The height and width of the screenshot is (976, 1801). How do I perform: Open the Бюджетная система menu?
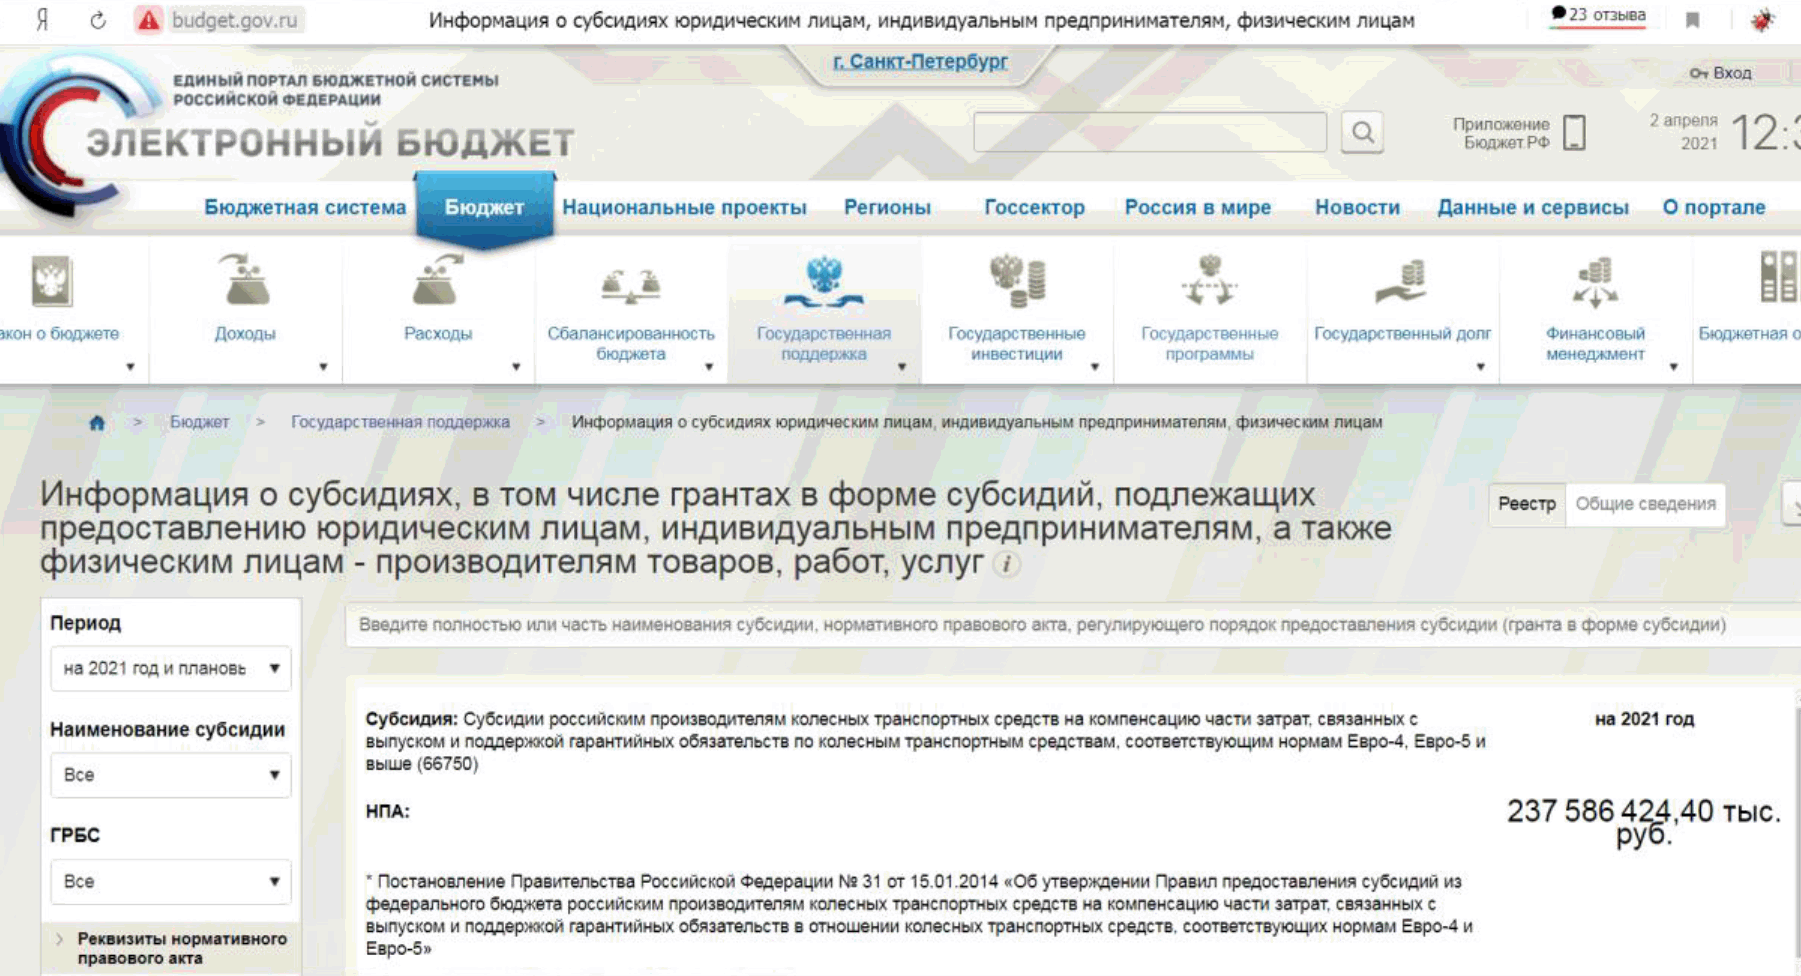tap(305, 207)
